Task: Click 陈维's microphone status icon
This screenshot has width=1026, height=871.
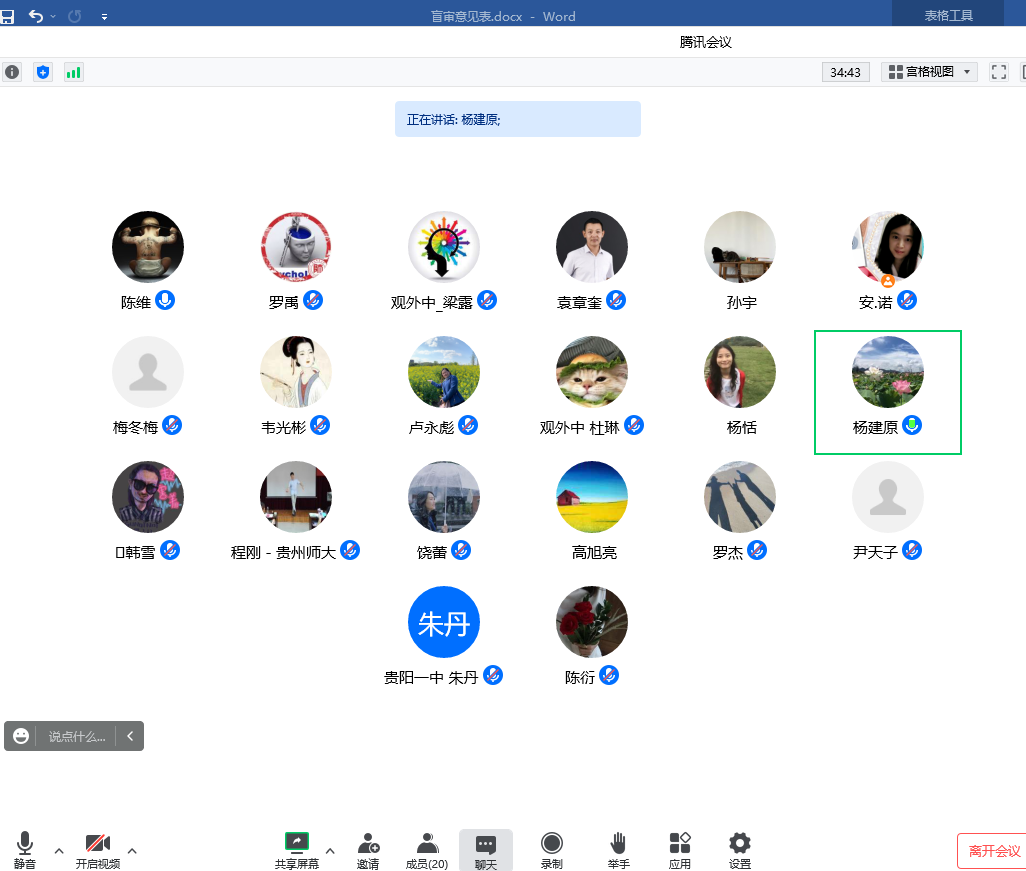Action: coord(165,300)
